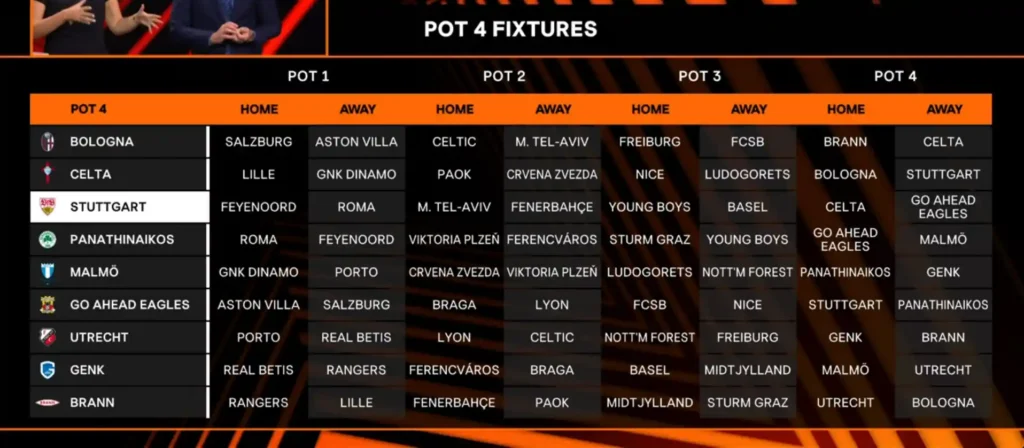Open the presenters video thumbnail
Screen dimensions: 1024x448
pos(164,27)
